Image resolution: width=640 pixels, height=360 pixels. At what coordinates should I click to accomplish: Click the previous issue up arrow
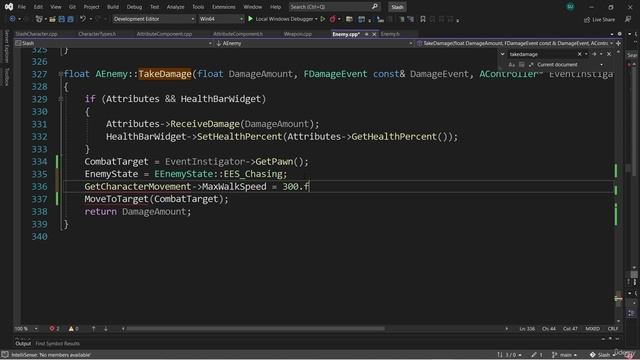coord(93,329)
